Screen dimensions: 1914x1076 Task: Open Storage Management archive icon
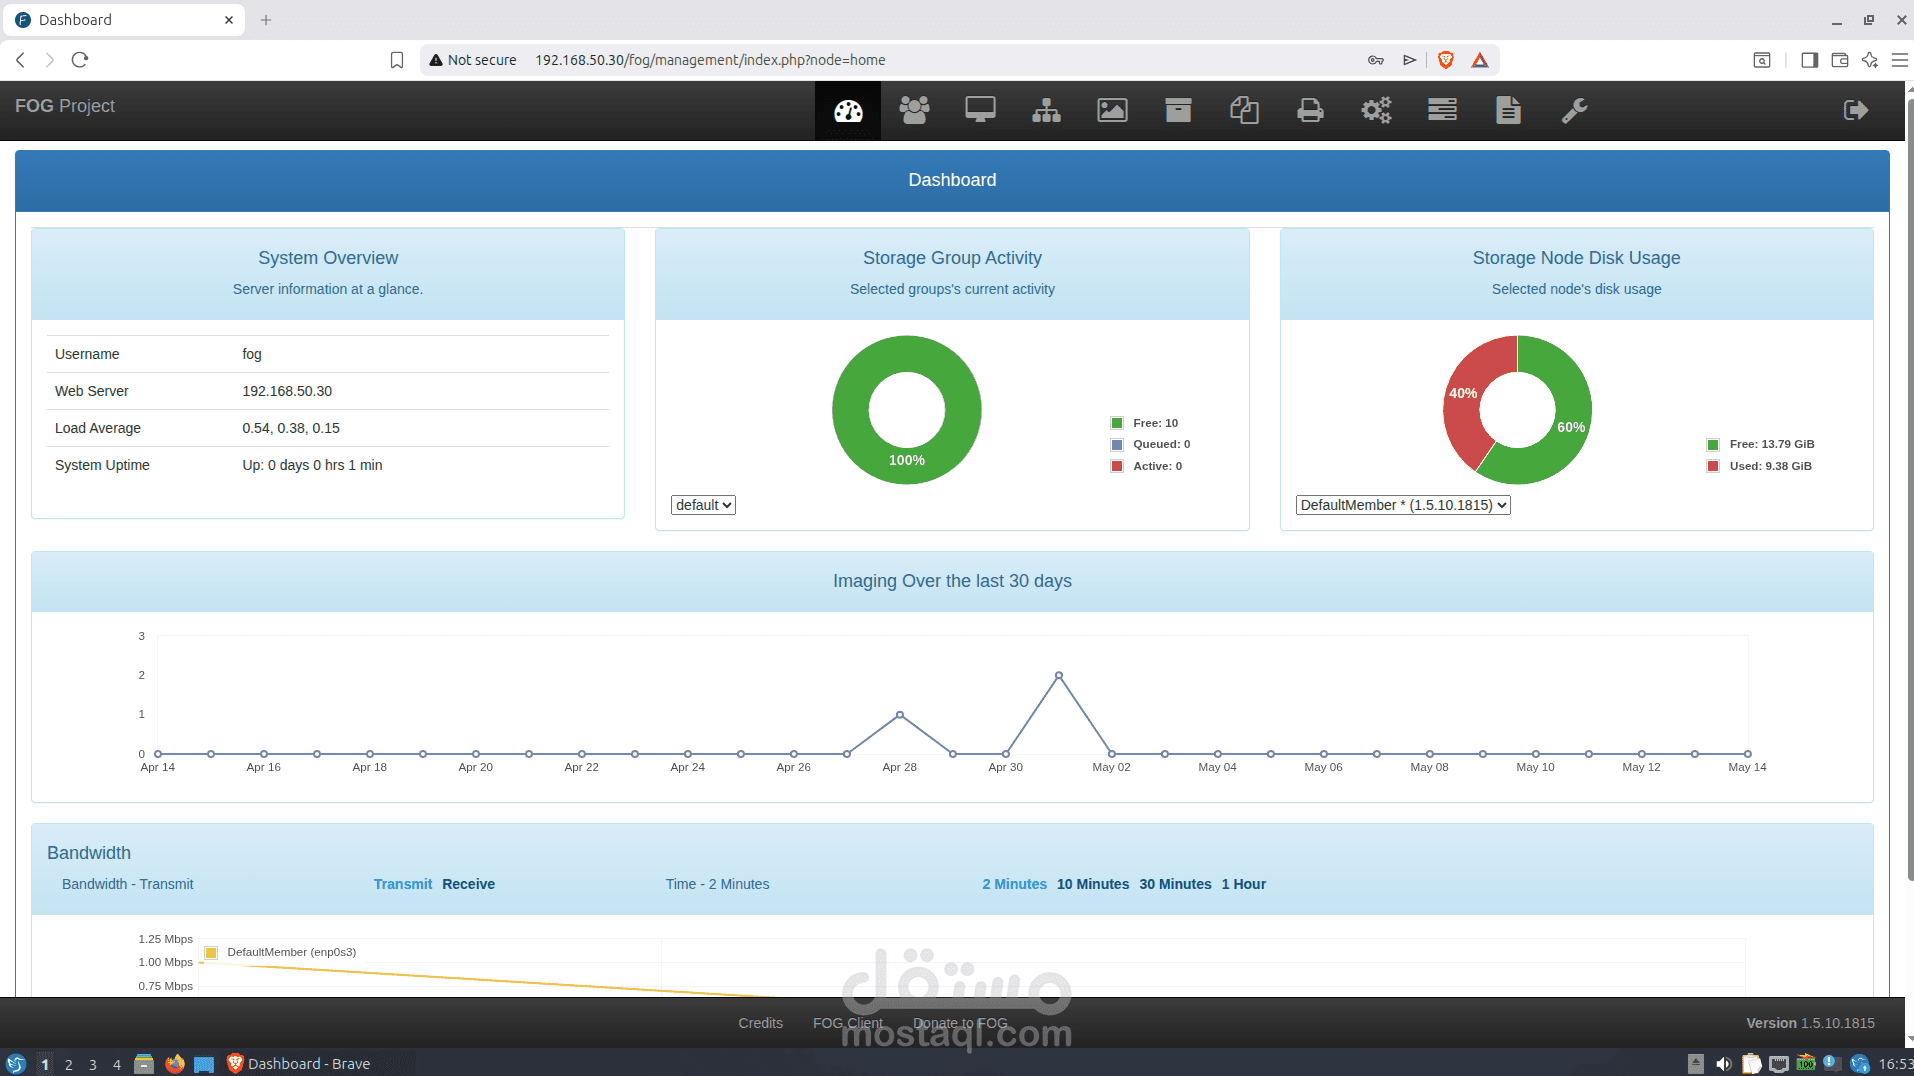coord(1178,110)
